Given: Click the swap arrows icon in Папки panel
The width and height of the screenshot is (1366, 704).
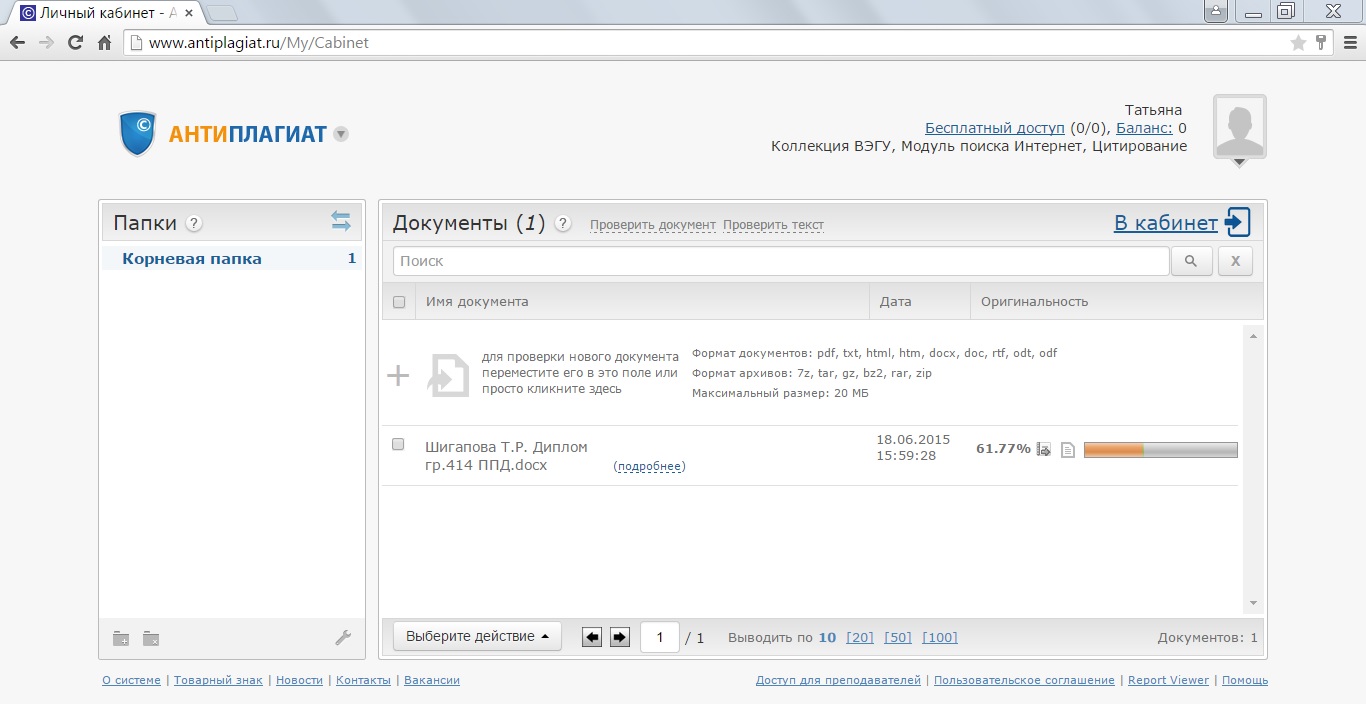Looking at the screenshot, I should 341,221.
